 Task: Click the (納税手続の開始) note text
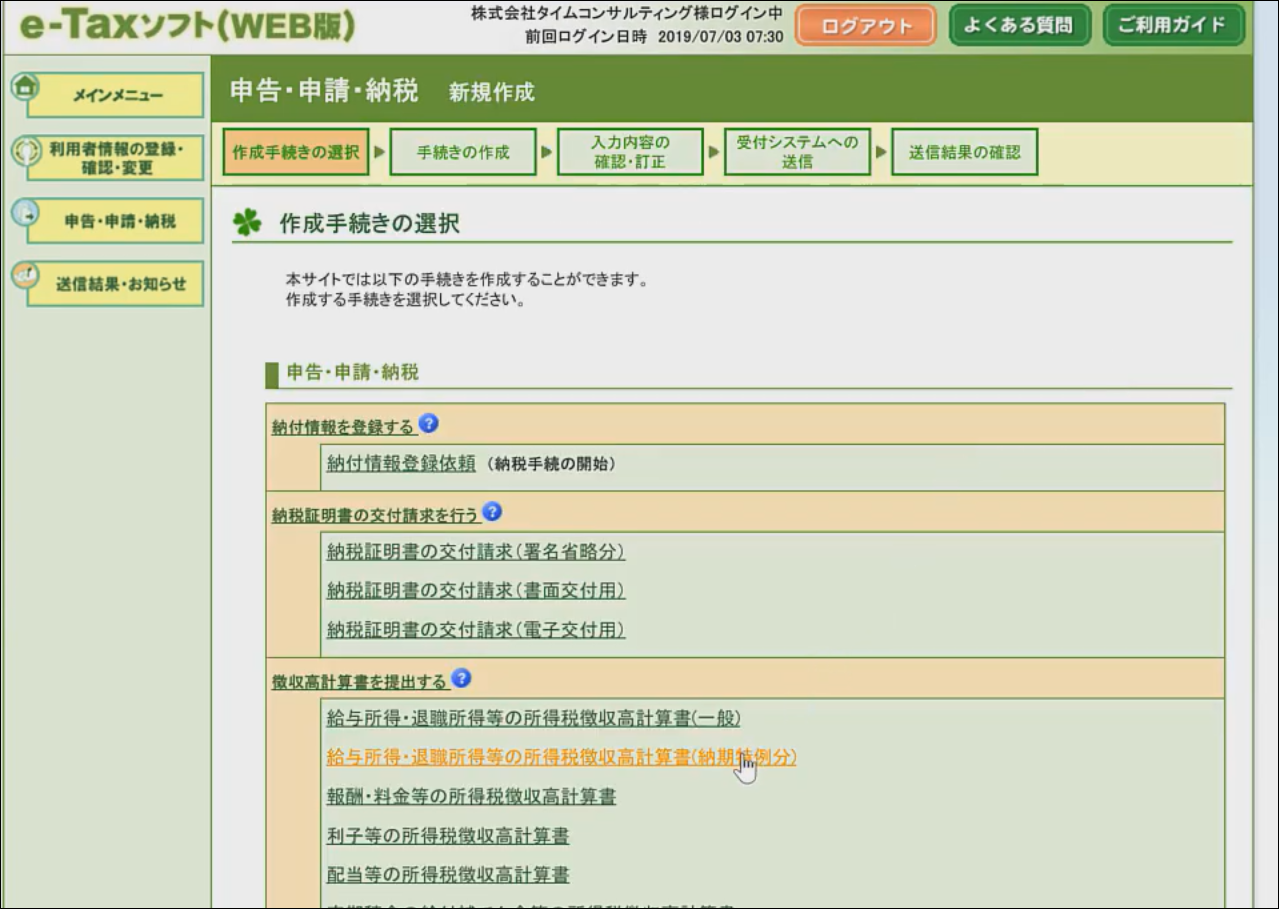point(551,464)
